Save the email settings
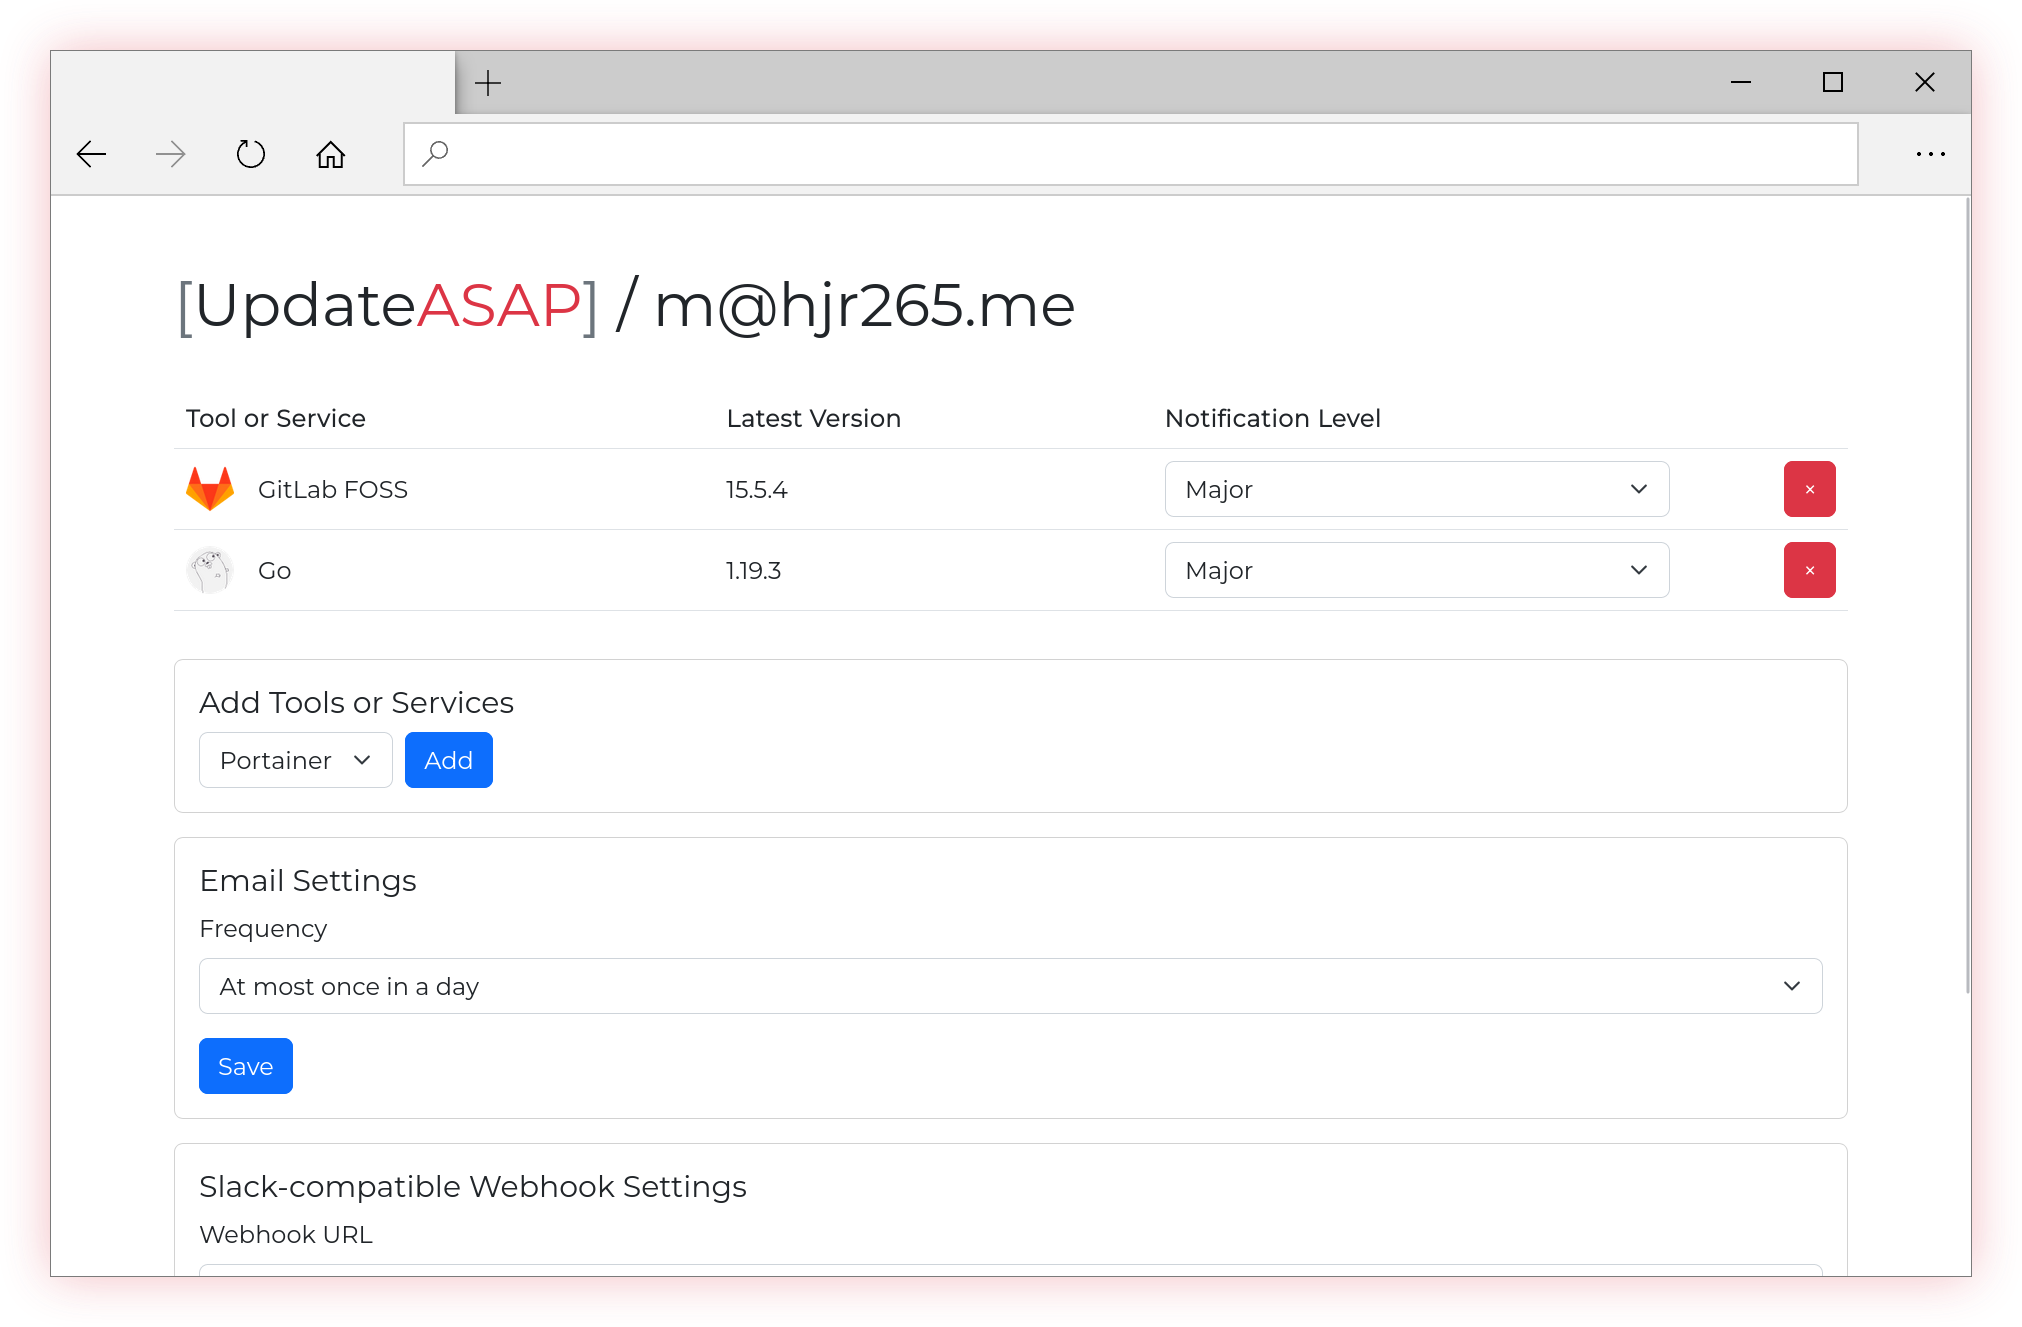This screenshot has width=2022, height=1327. (245, 1066)
